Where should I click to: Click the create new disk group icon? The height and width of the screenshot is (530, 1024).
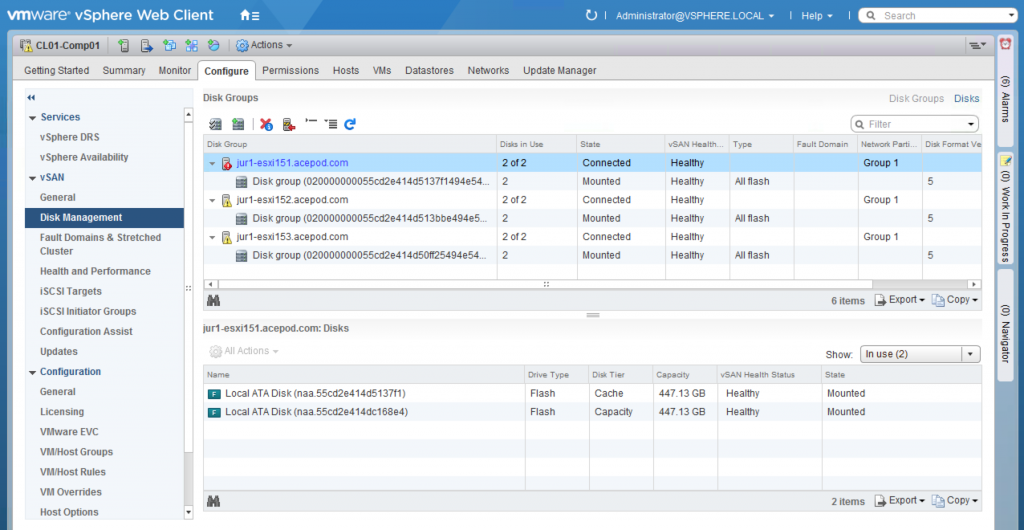point(238,124)
